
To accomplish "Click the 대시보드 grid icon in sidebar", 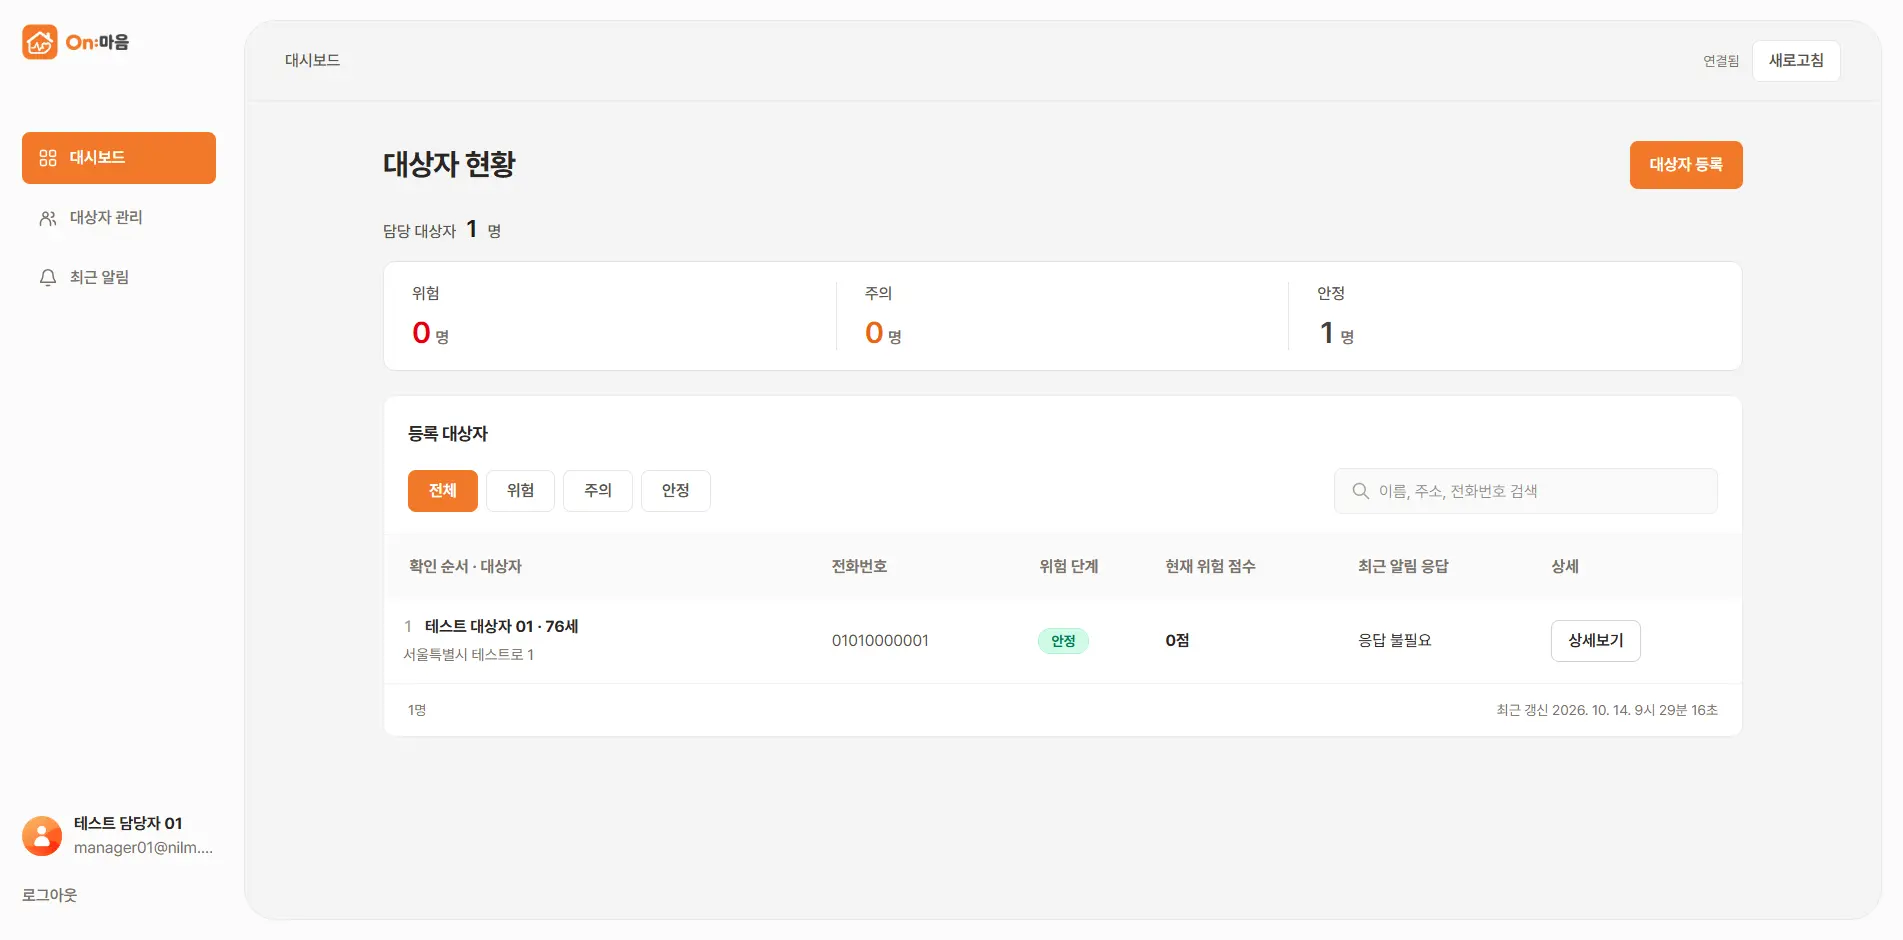I will (48, 158).
